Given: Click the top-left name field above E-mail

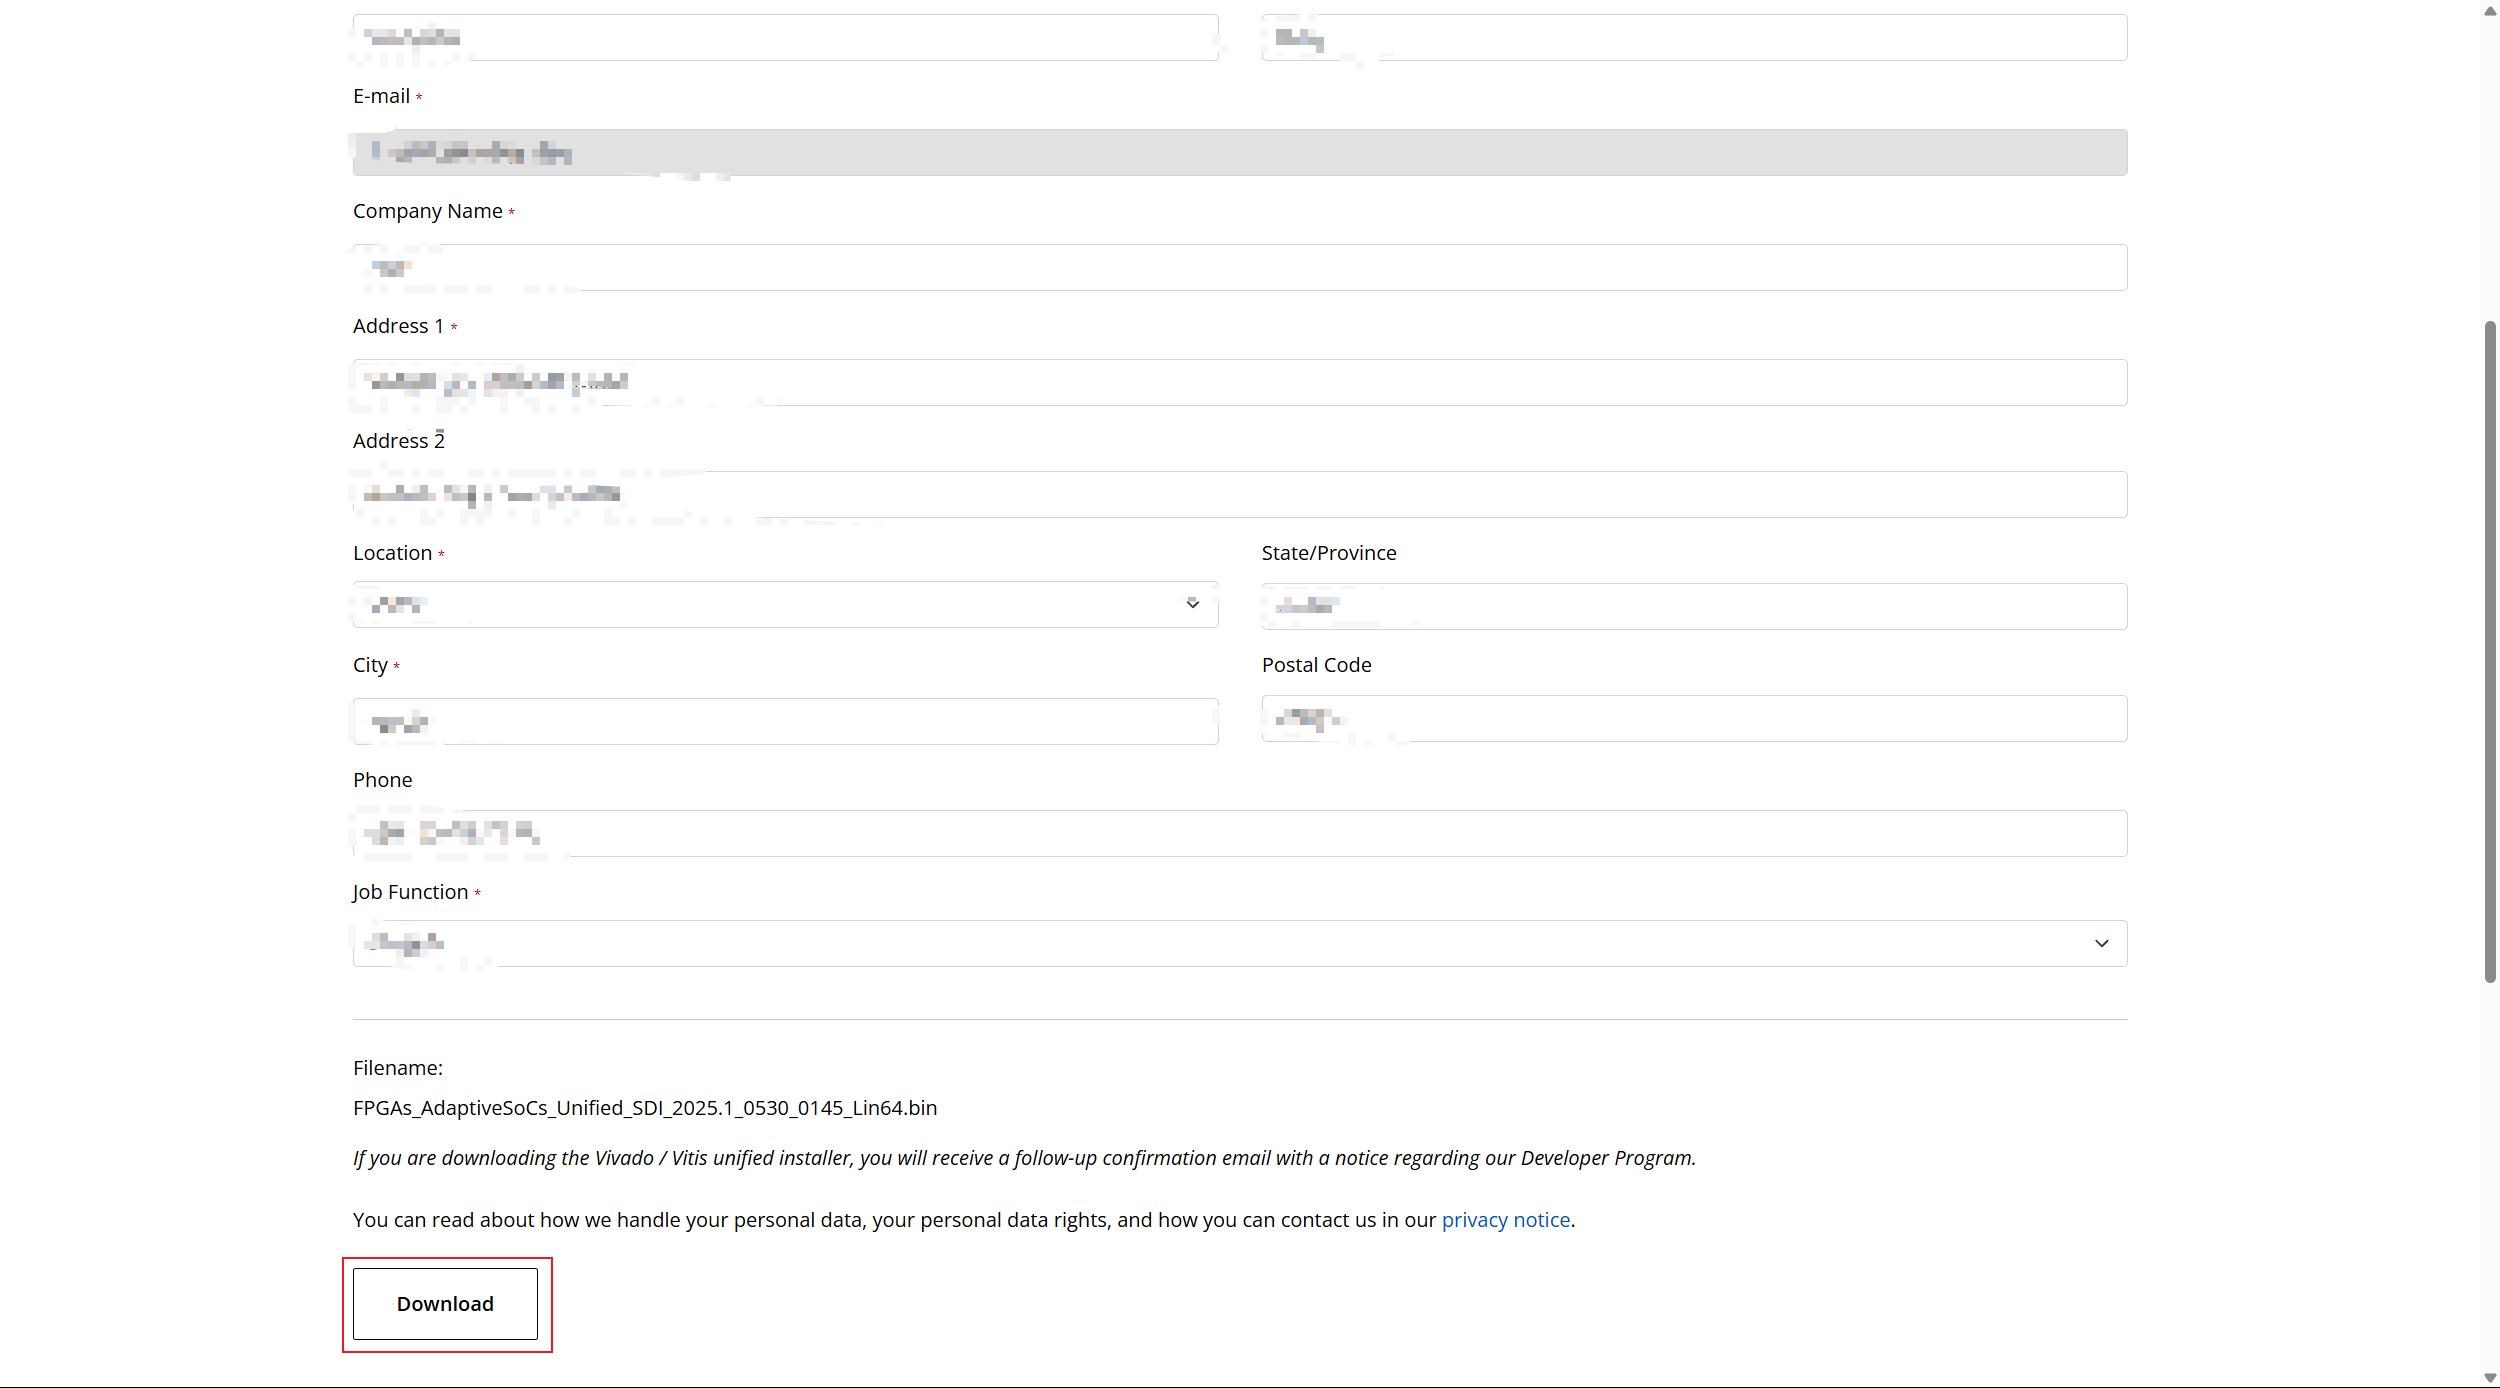Looking at the screenshot, I should point(785,37).
